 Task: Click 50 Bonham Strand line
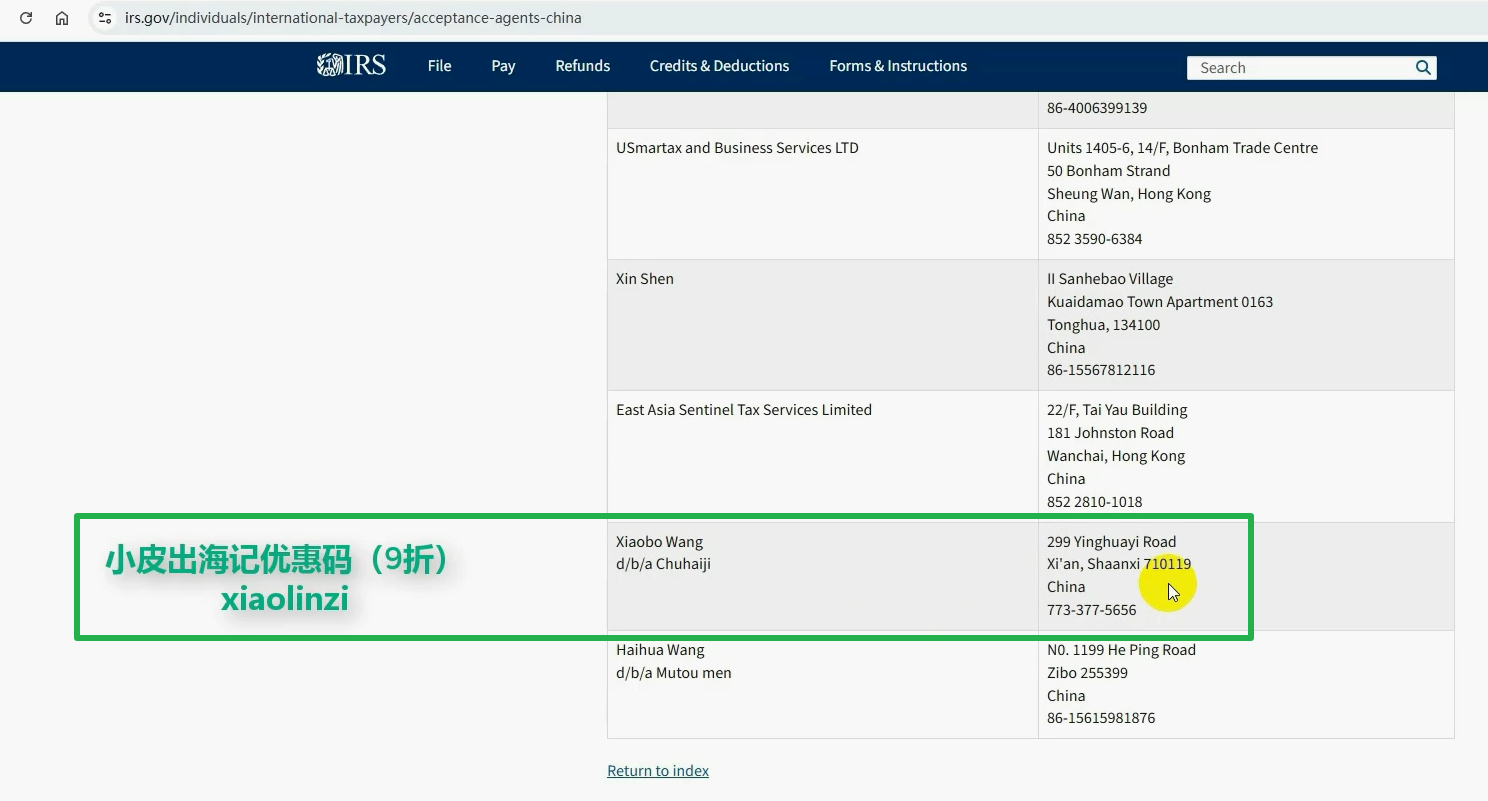point(1108,171)
